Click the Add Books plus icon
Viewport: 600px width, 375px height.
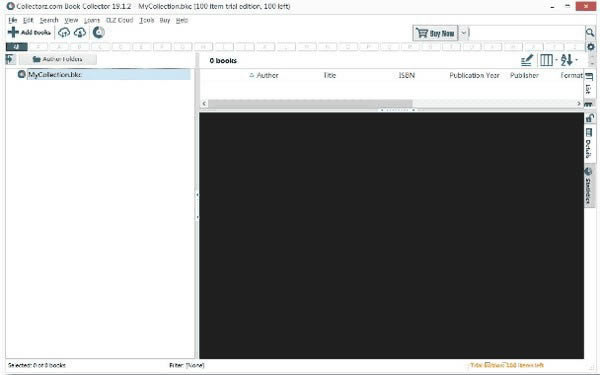(x=13, y=32)
